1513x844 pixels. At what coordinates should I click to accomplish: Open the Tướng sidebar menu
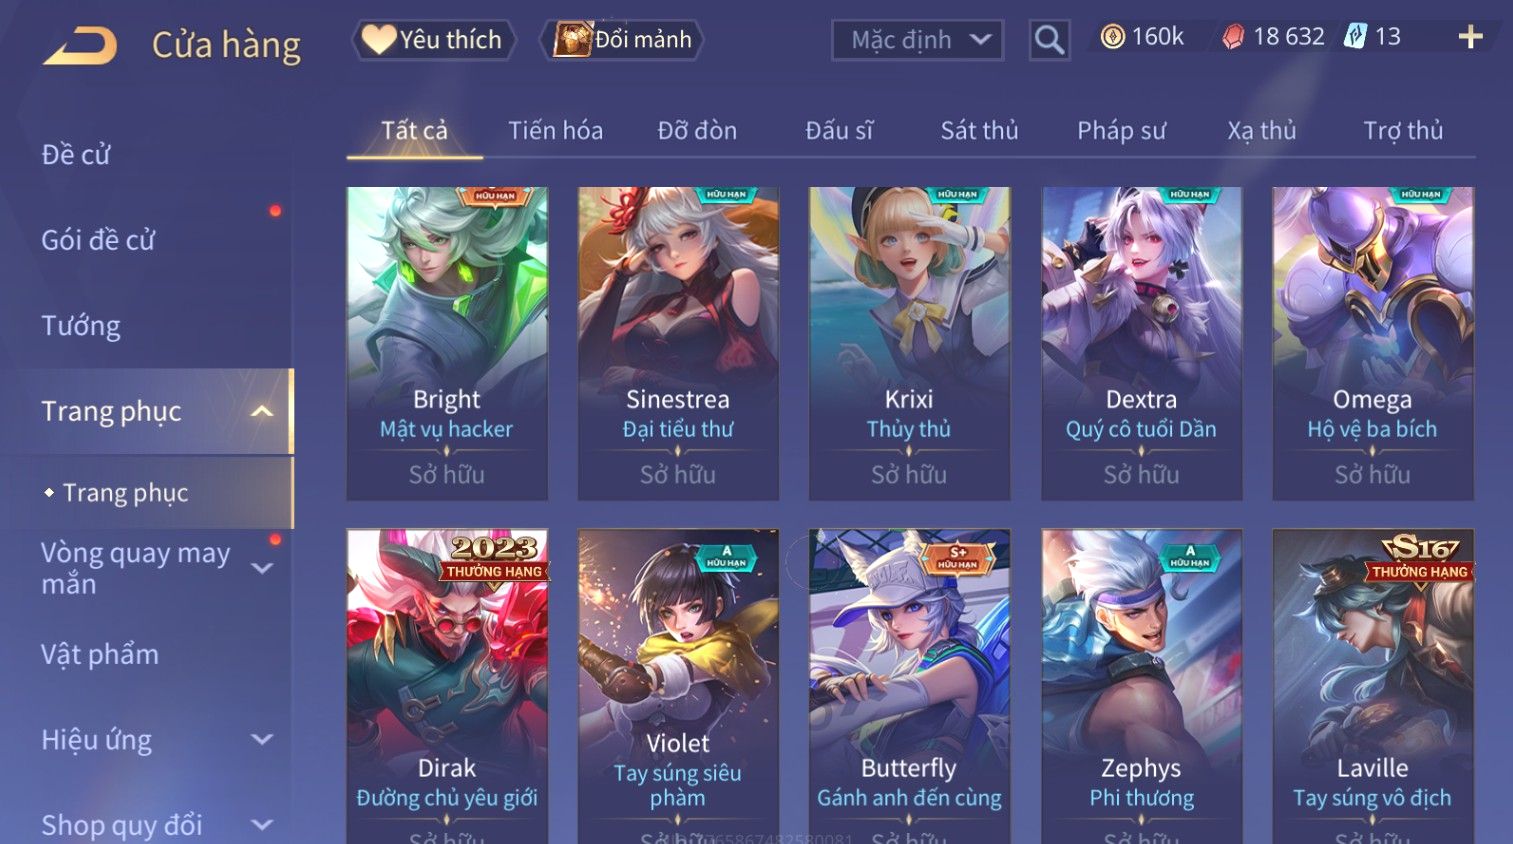coord(81,326)
